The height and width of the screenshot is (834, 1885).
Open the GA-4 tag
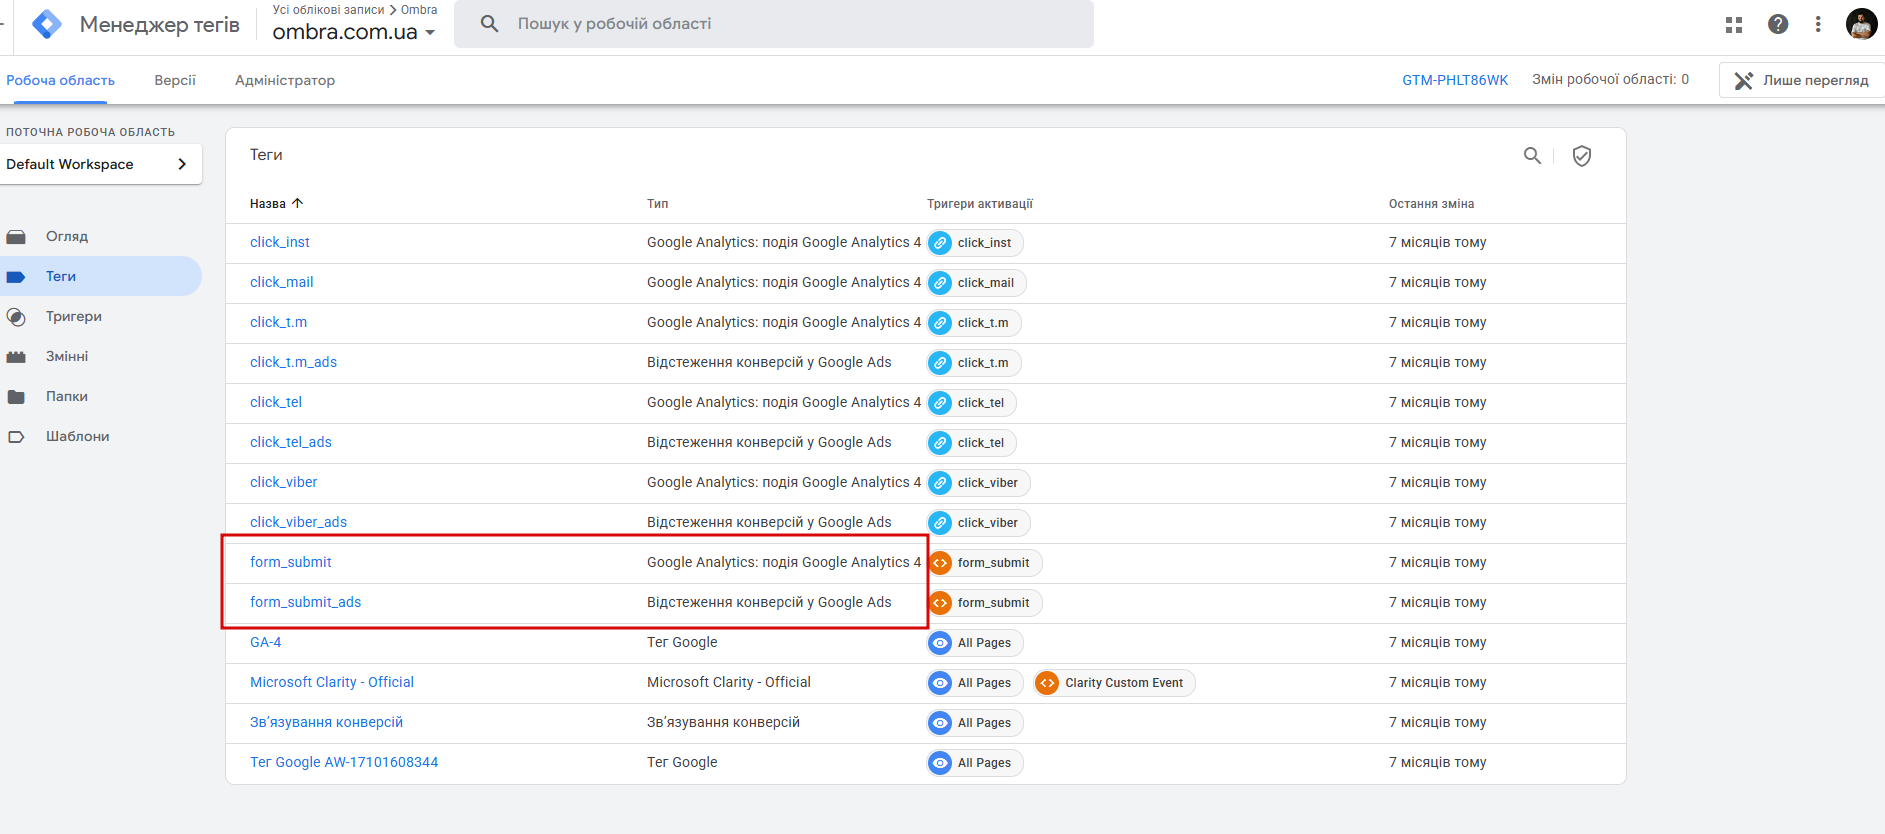pyautogui.click(x=266, y=642)
